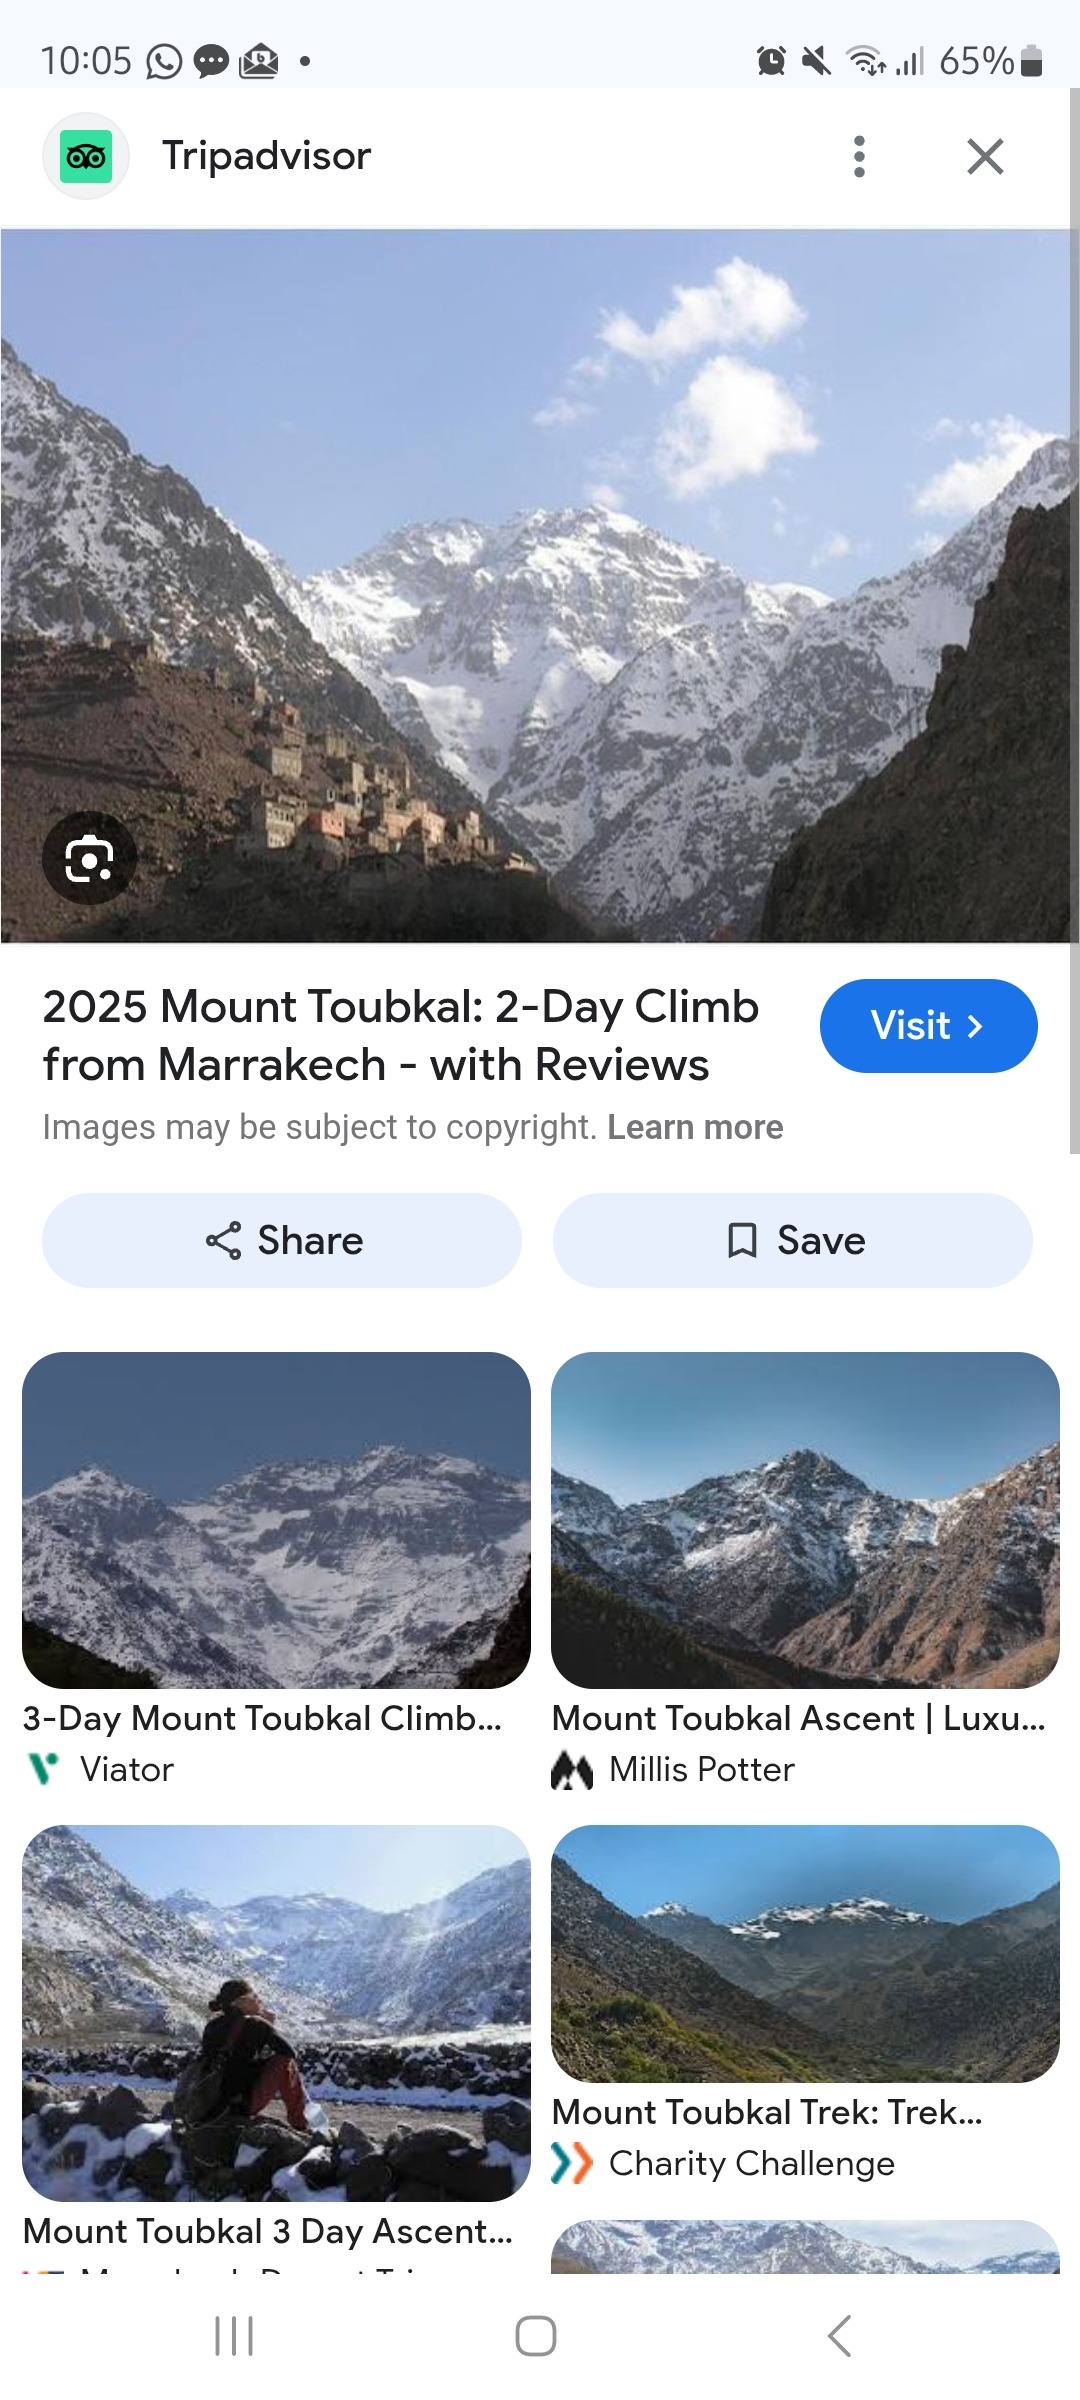The width and height of the screenshot is (1080, 2400).
Task: Open the 3-Day Mount Toubkal Climb thumbnail
Action: tap(276, 1520)
